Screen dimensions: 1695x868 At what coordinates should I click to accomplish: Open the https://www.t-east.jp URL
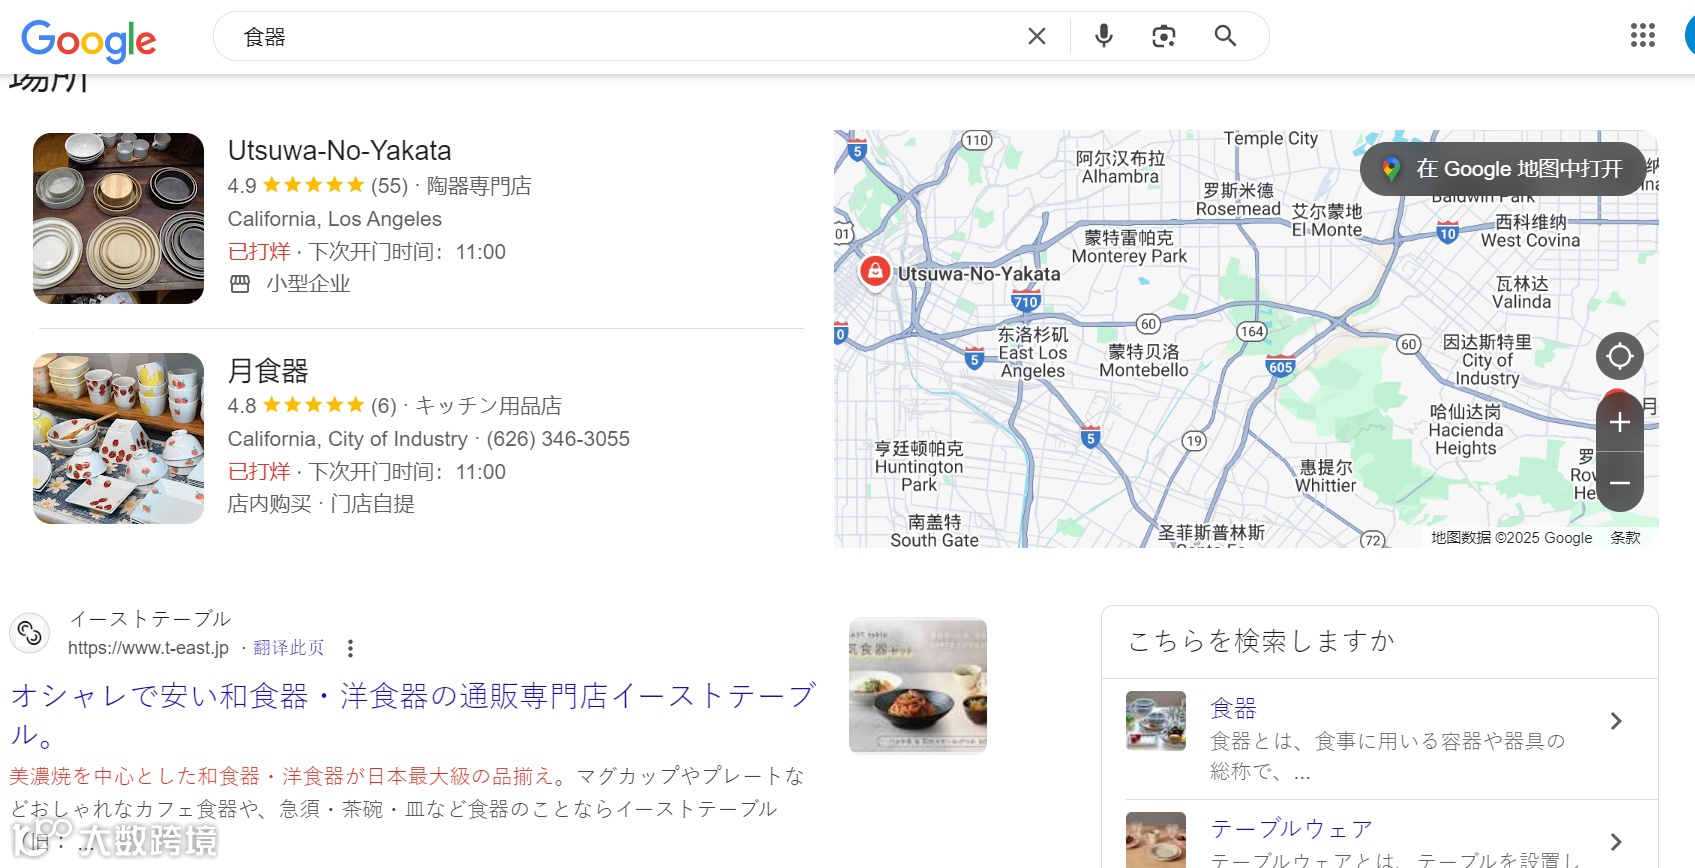coord(148,648)
